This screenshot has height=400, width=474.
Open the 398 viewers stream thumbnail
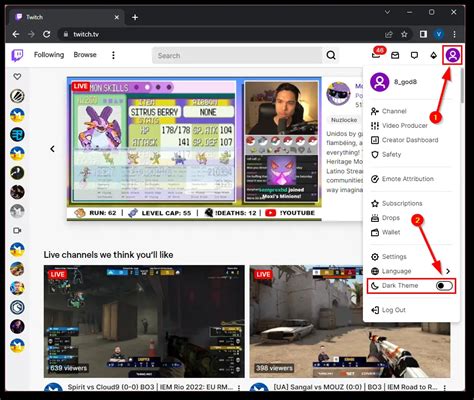pyautogui.click(x=350, y=321)
